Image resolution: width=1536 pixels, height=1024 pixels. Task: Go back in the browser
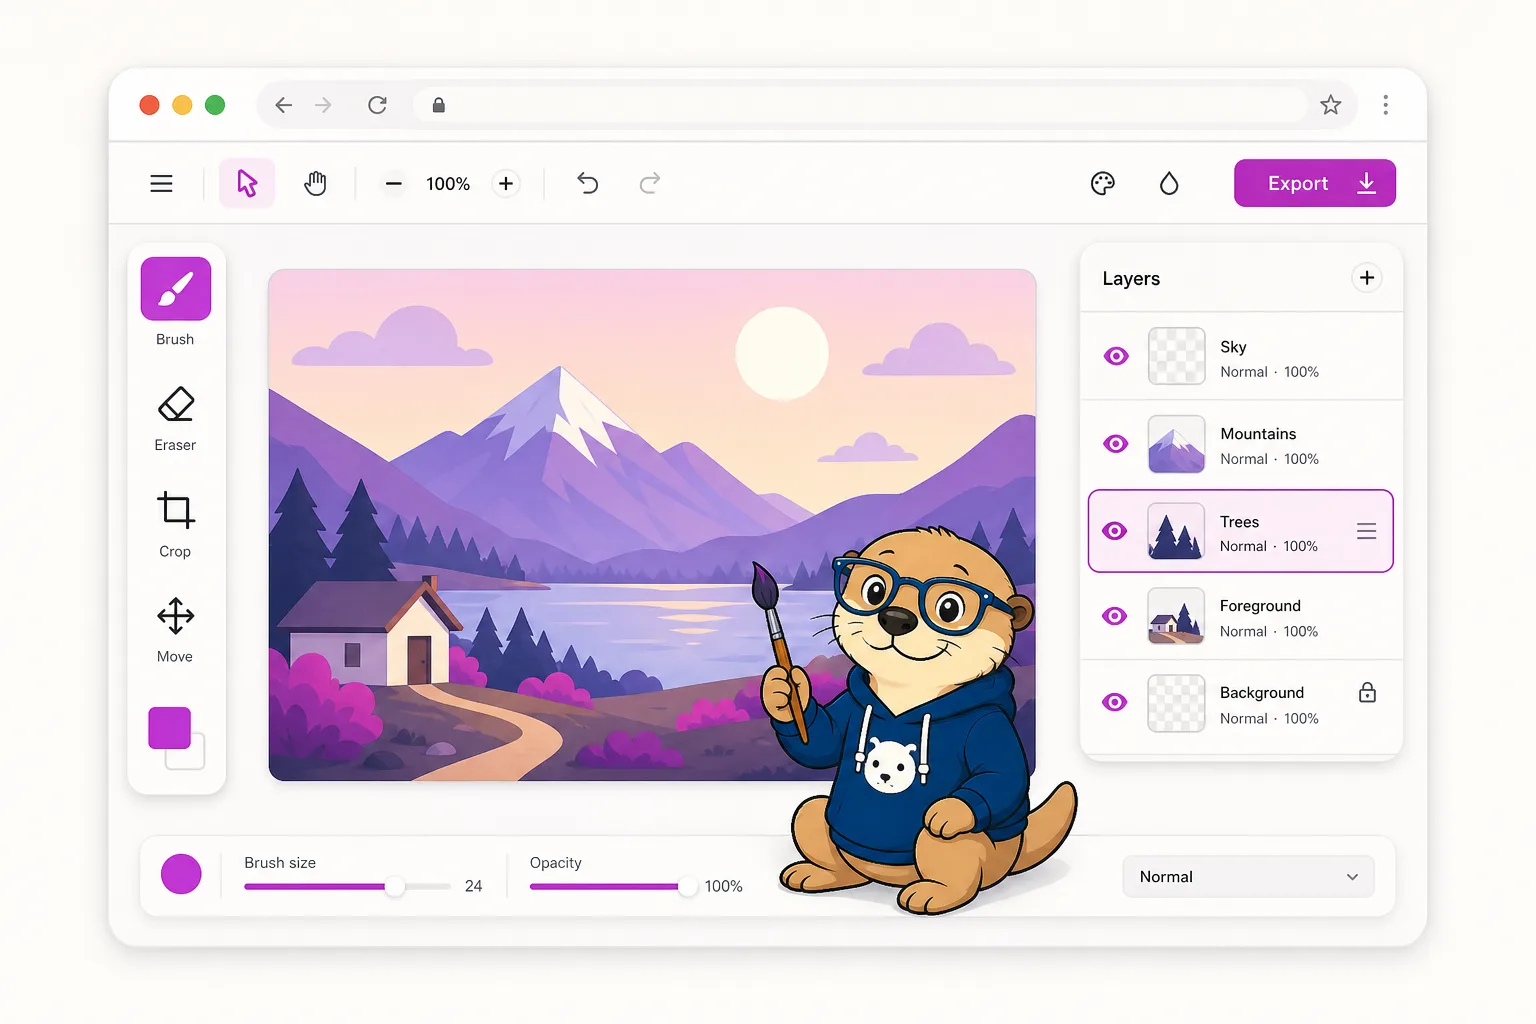pos(284,105)
